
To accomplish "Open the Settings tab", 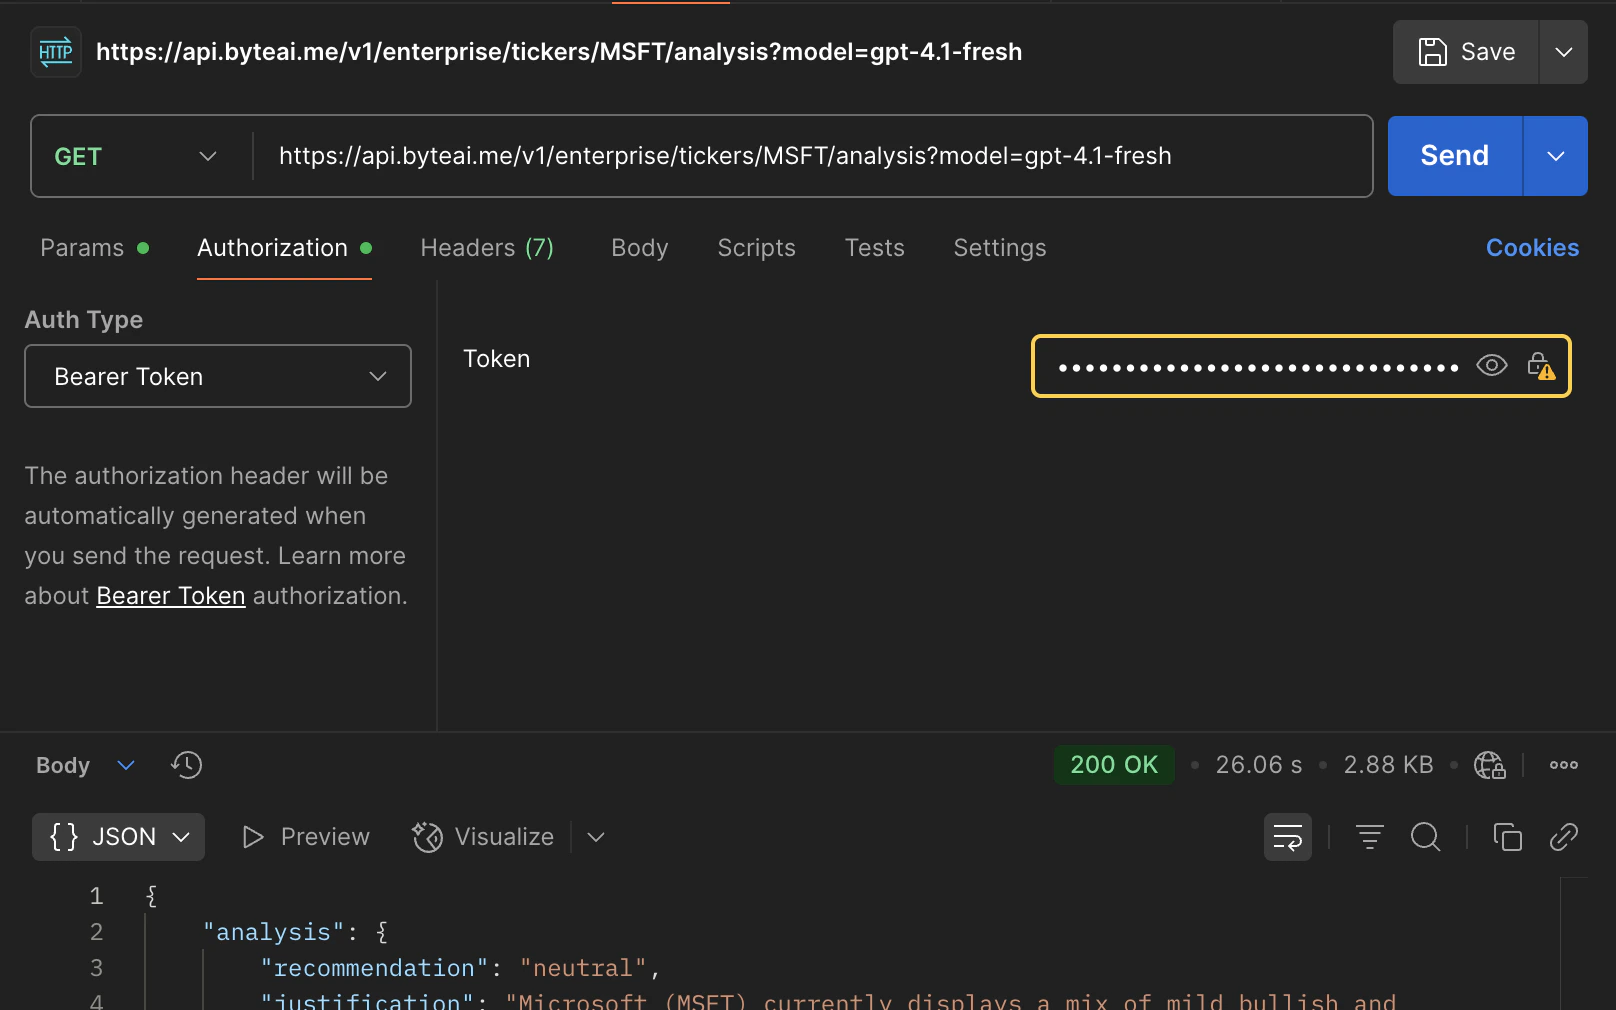I will click(x=1000, y=248).
